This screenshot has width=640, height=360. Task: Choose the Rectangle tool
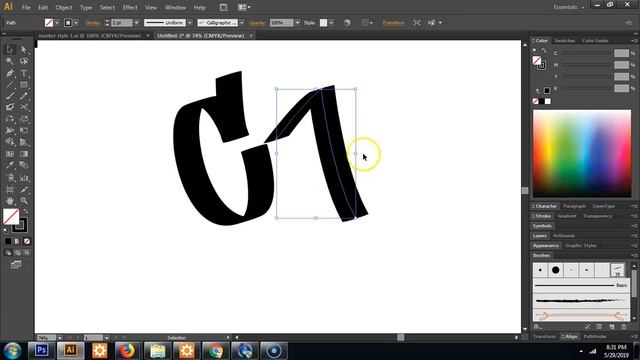[24, 85]
